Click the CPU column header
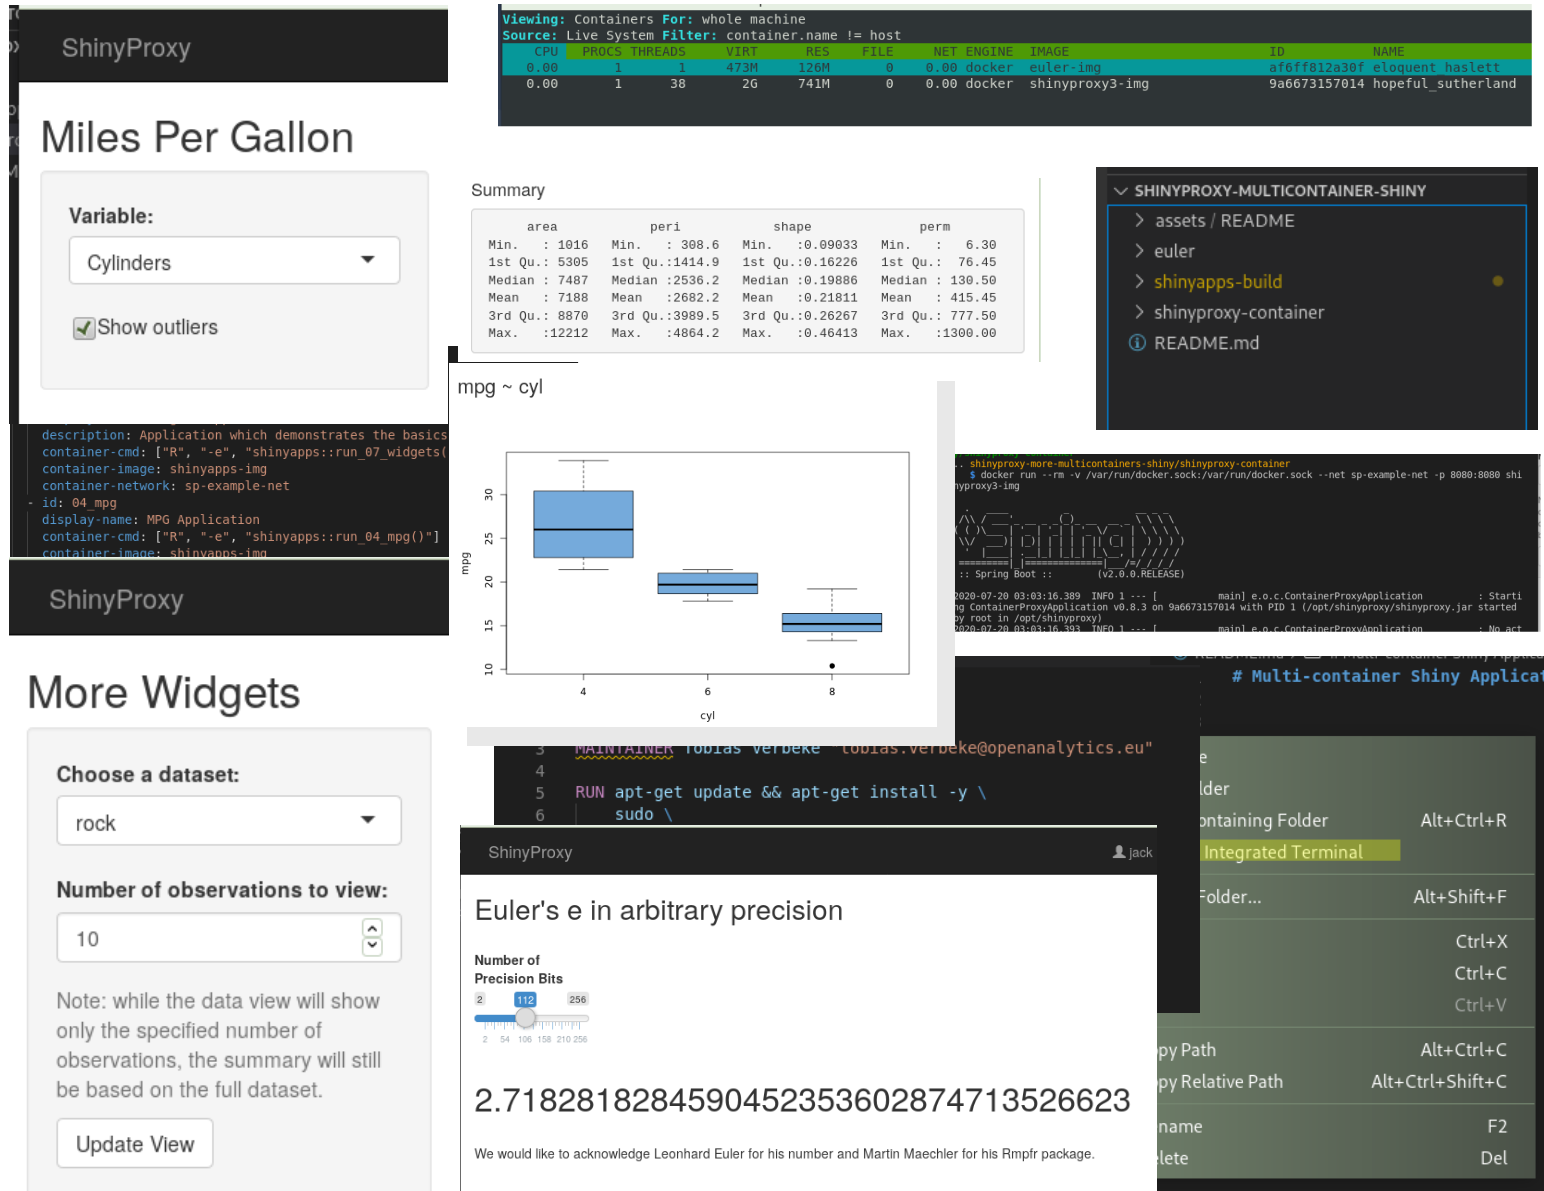The height and width of the screenshot is (1191, 1544). tap(546, 52)
